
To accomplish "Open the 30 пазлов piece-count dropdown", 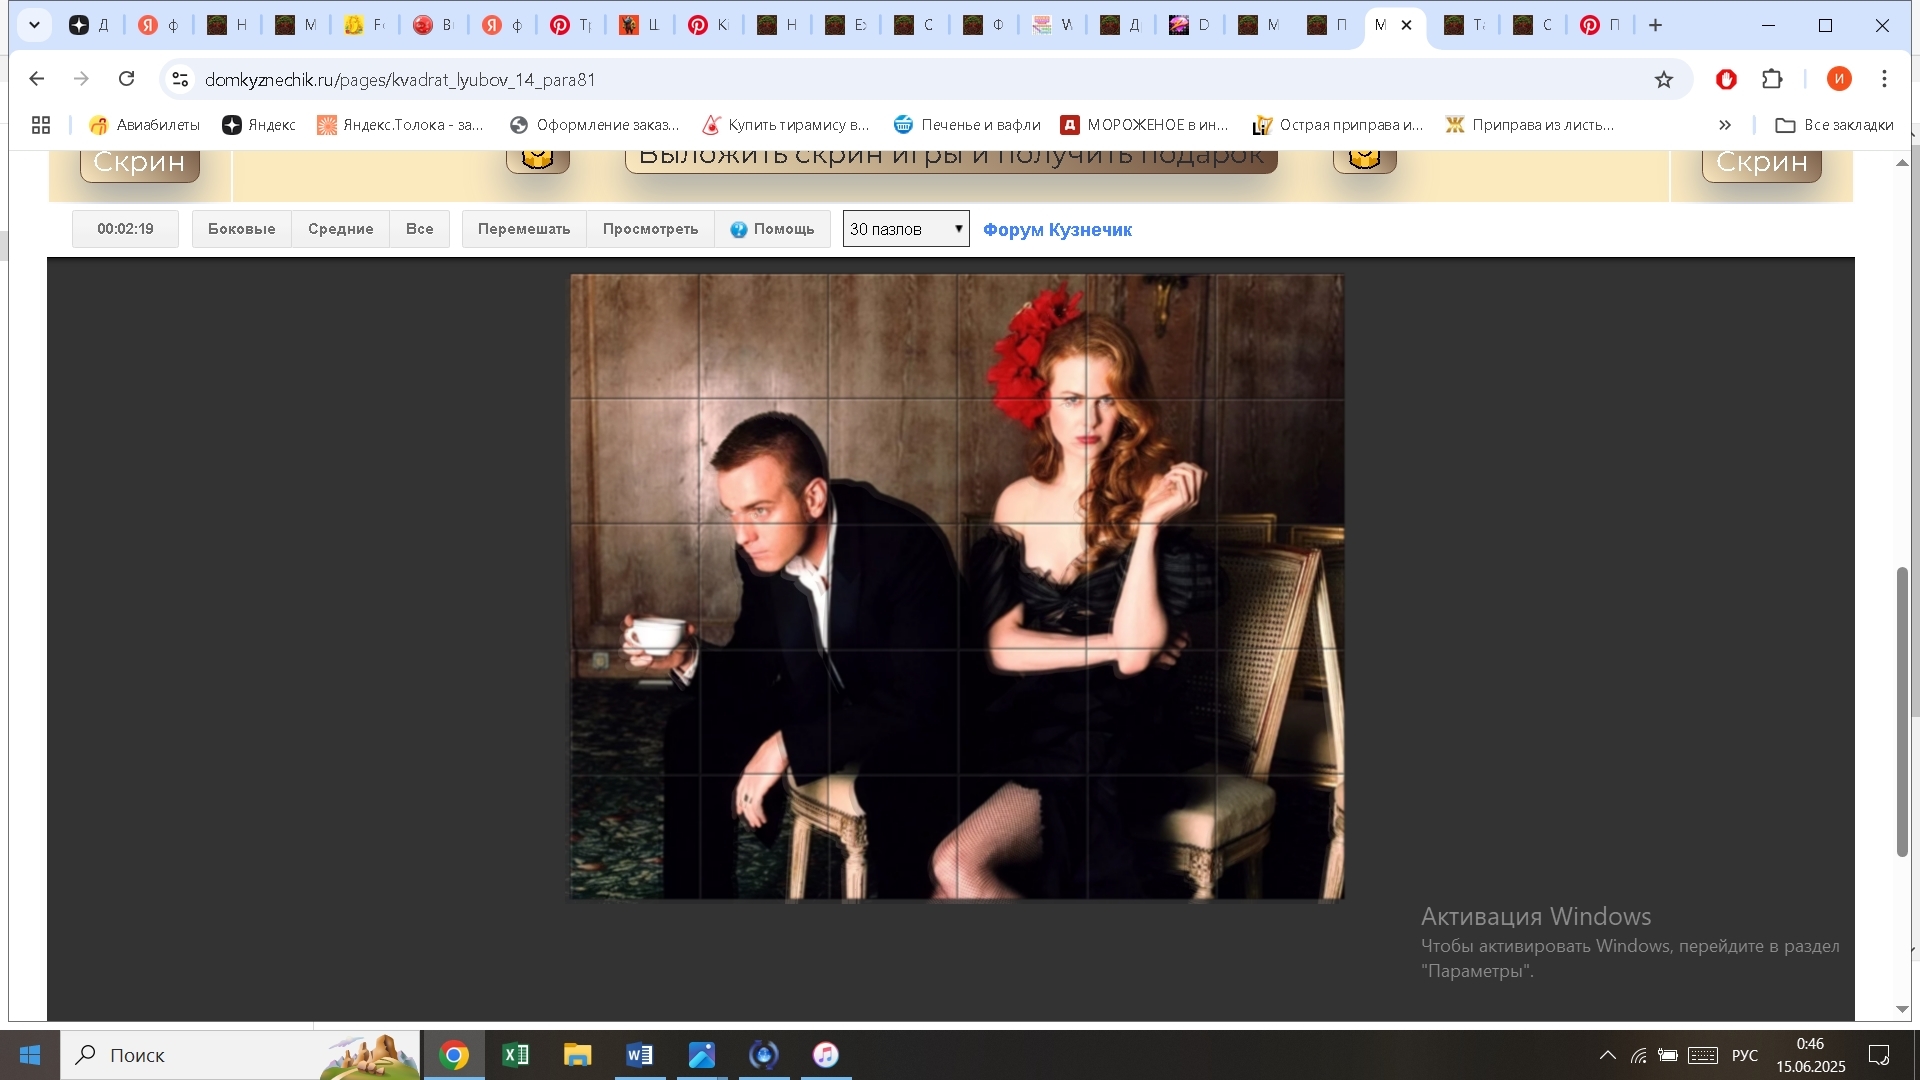I will point(906,229).
